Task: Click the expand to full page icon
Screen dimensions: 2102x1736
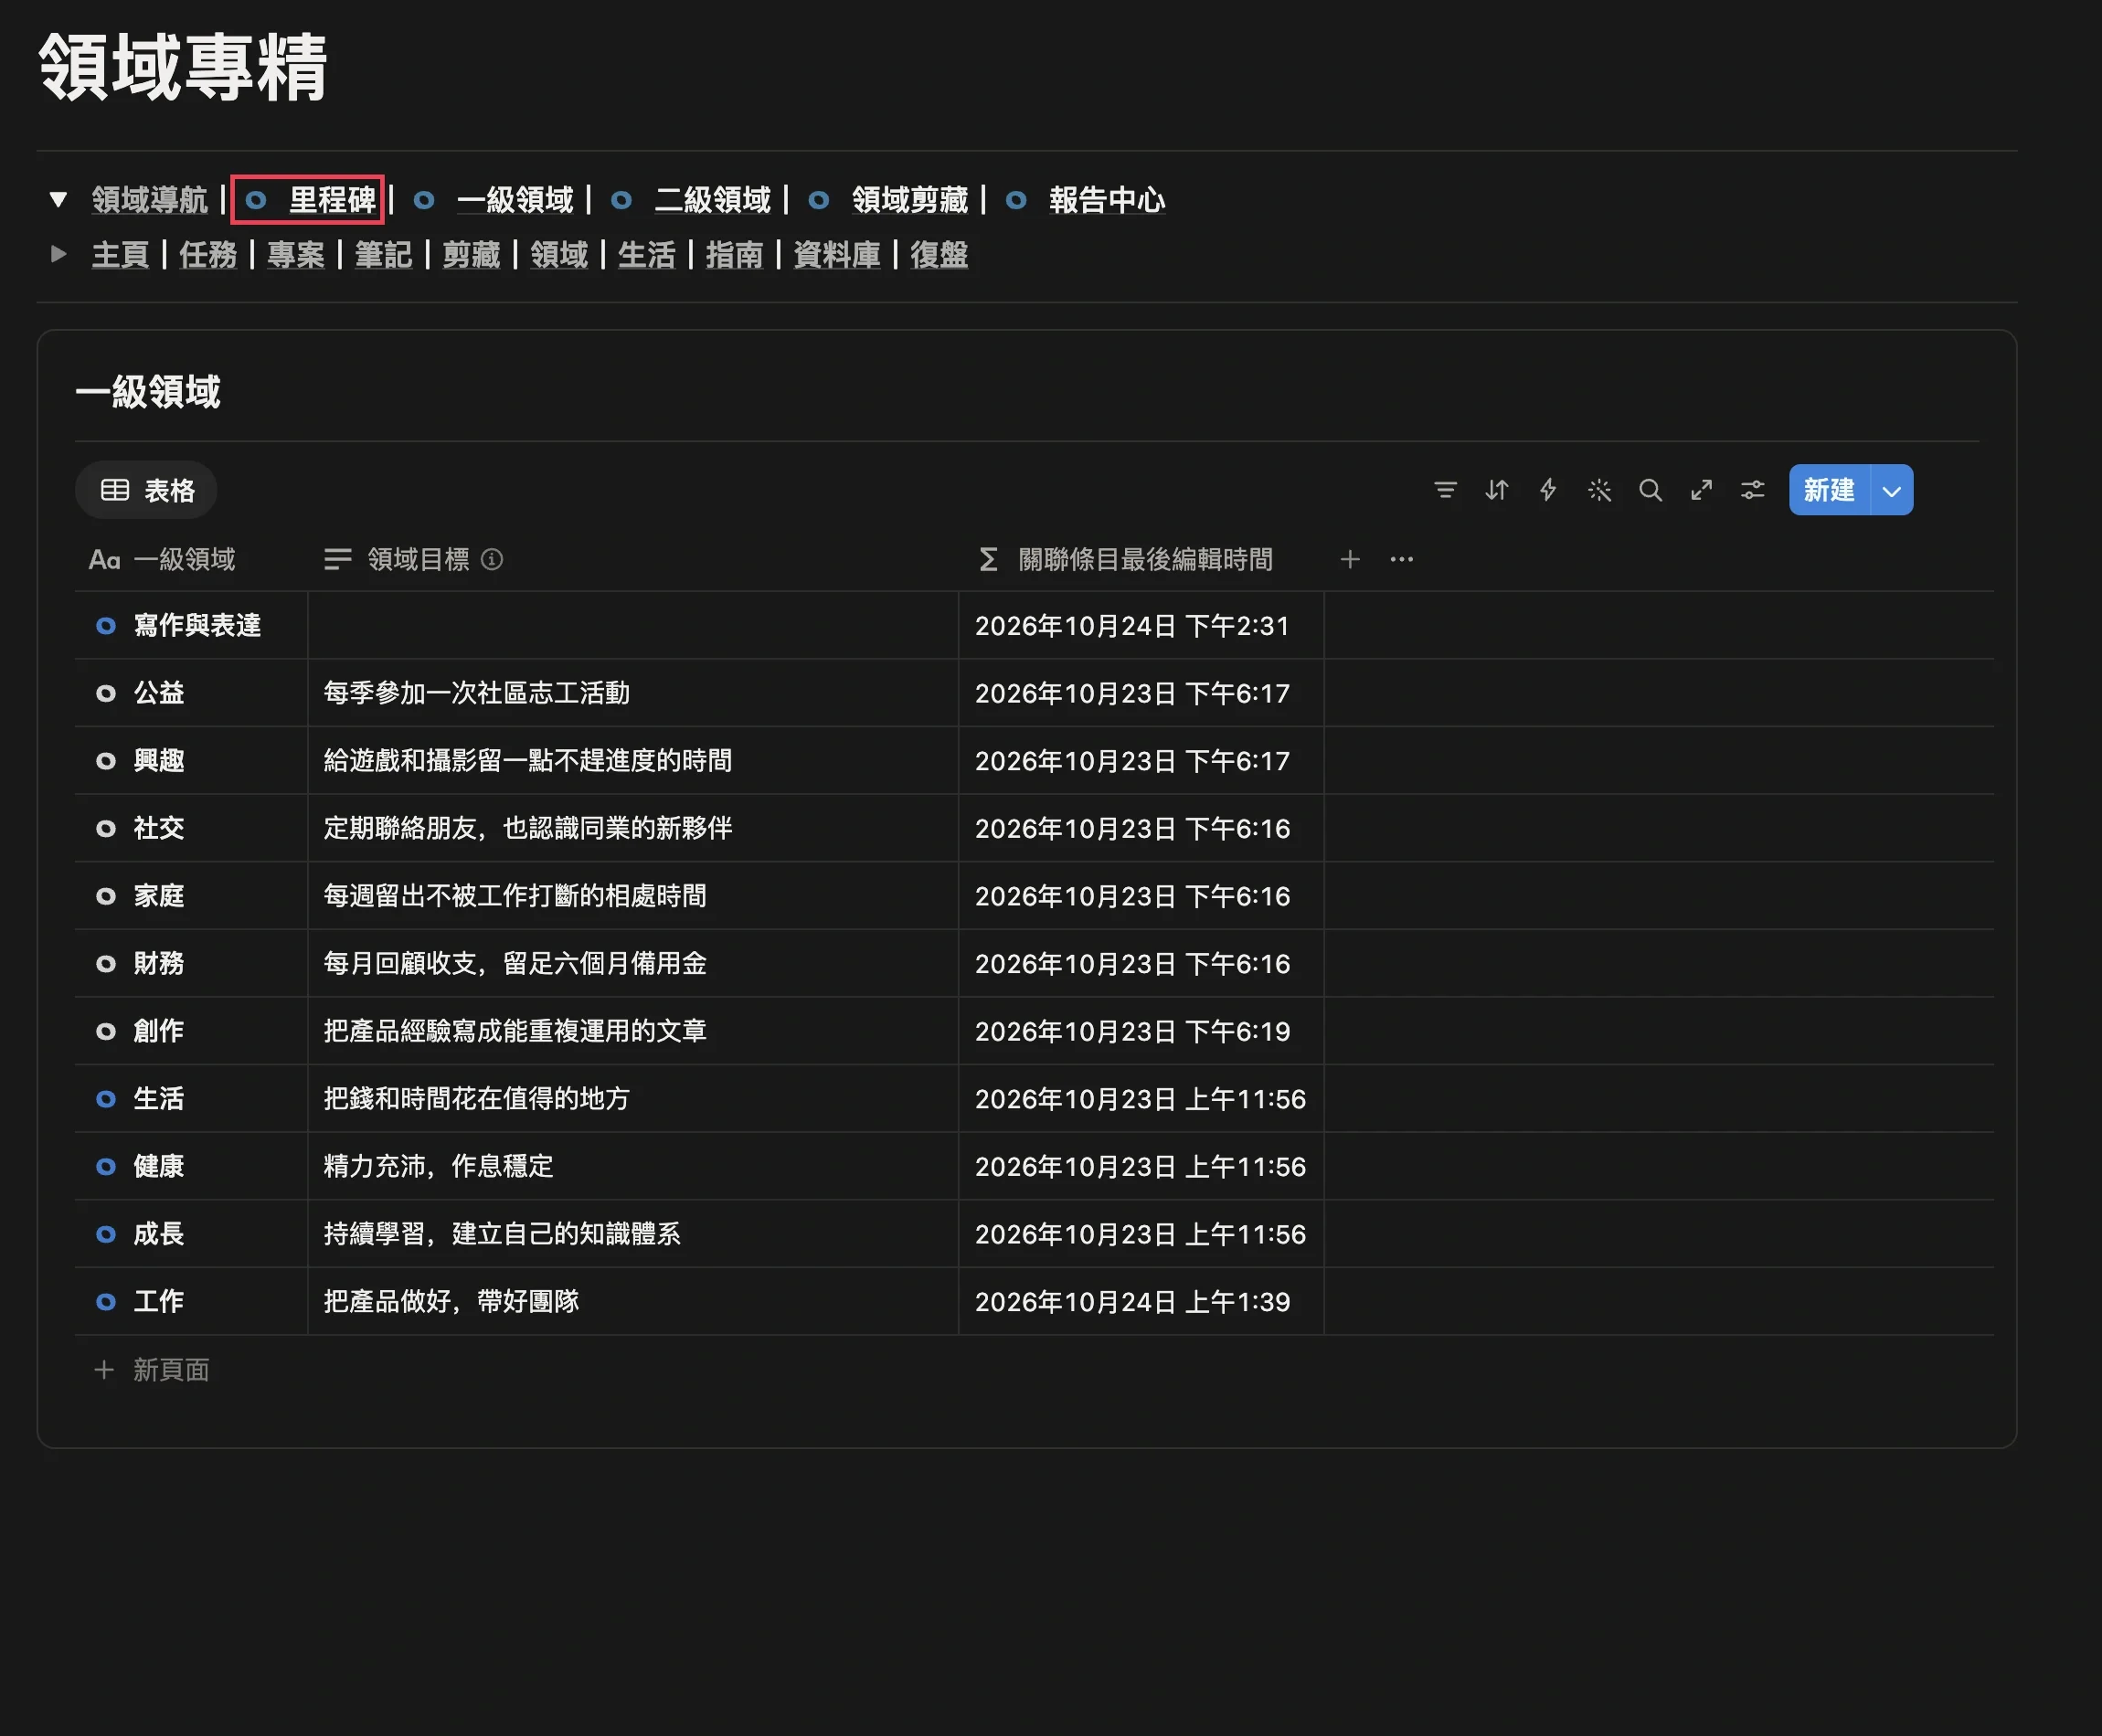Action: pos(1701,490)
